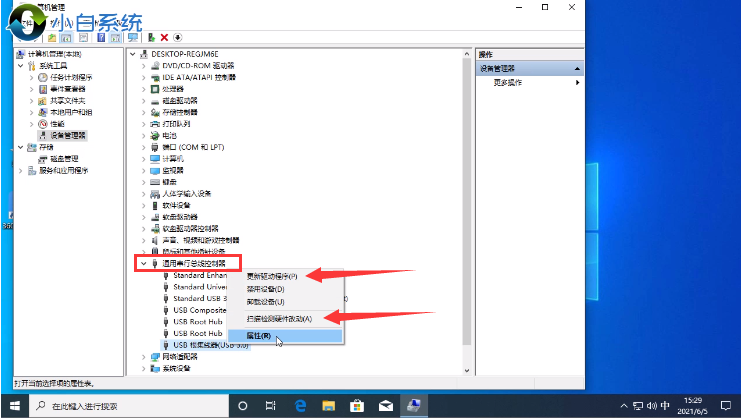Viewport: 741px width, 418px height.
Task: Click the Task View taskbar icon
Action: point(271,405)
